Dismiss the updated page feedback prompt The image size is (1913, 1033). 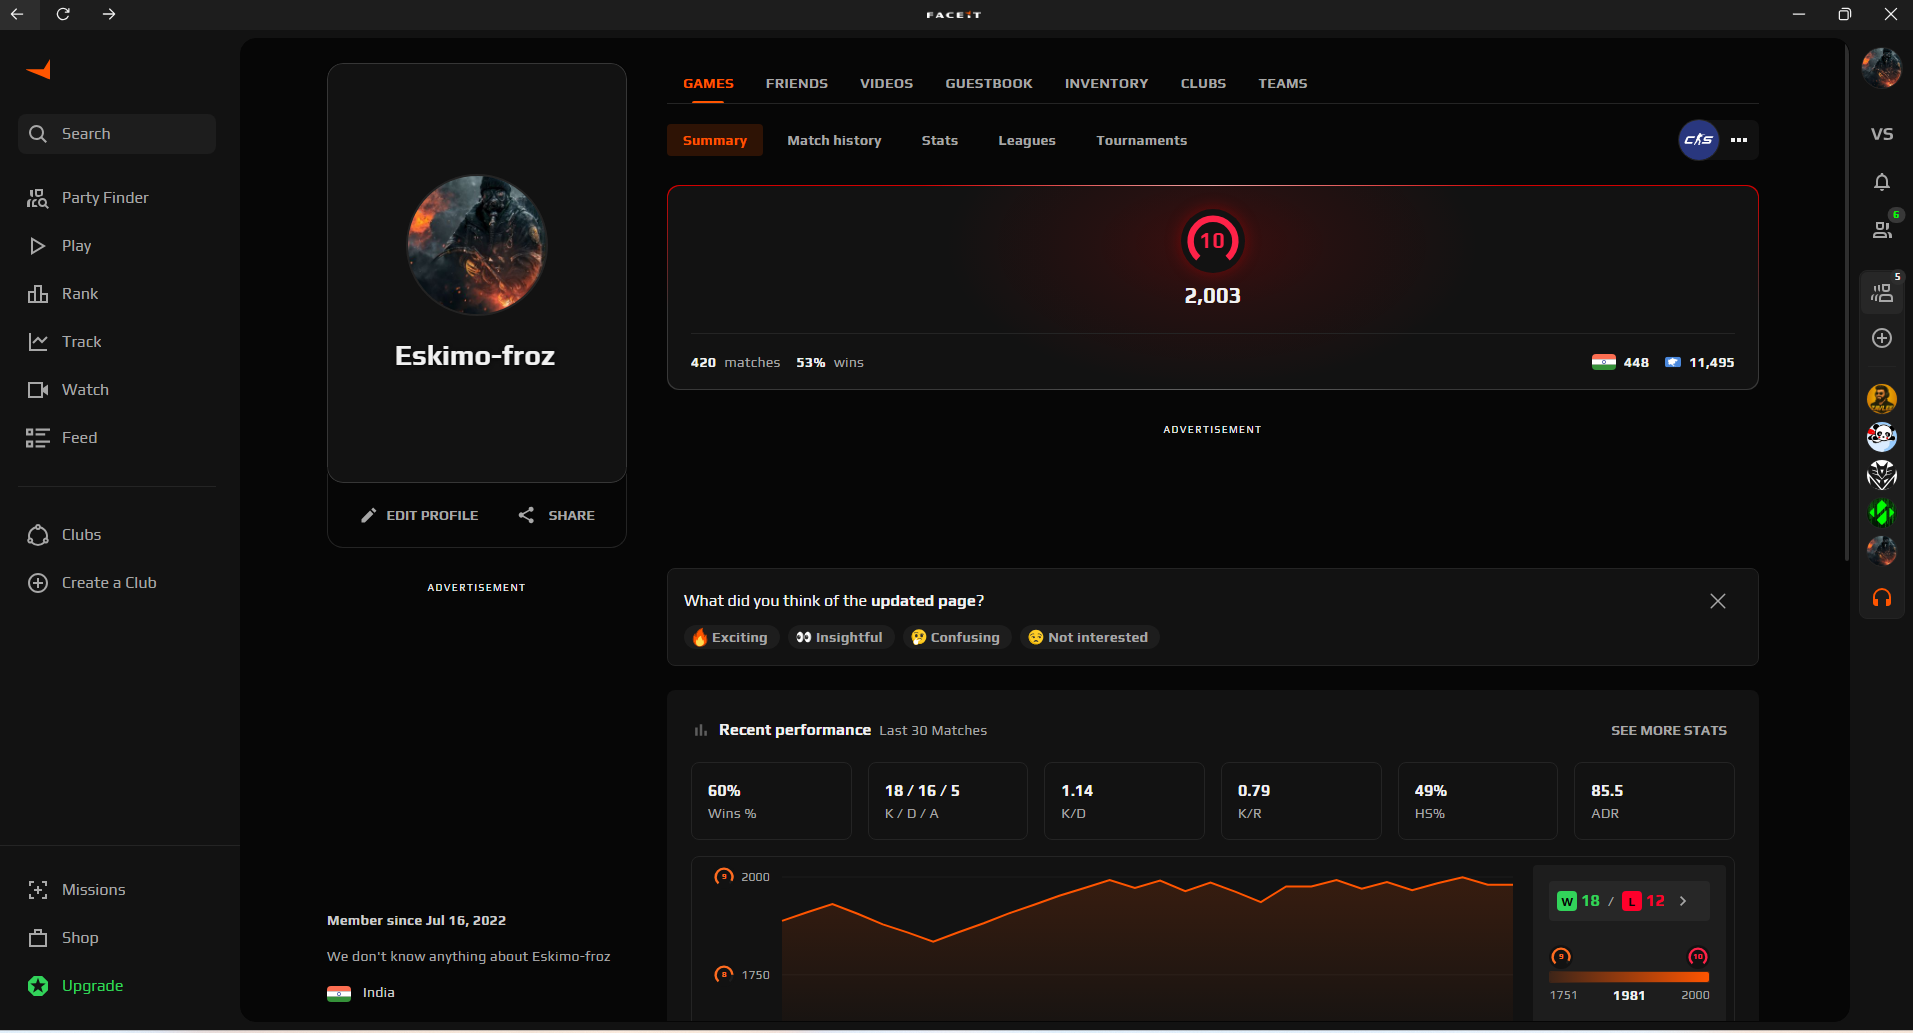click(1718, 601)
